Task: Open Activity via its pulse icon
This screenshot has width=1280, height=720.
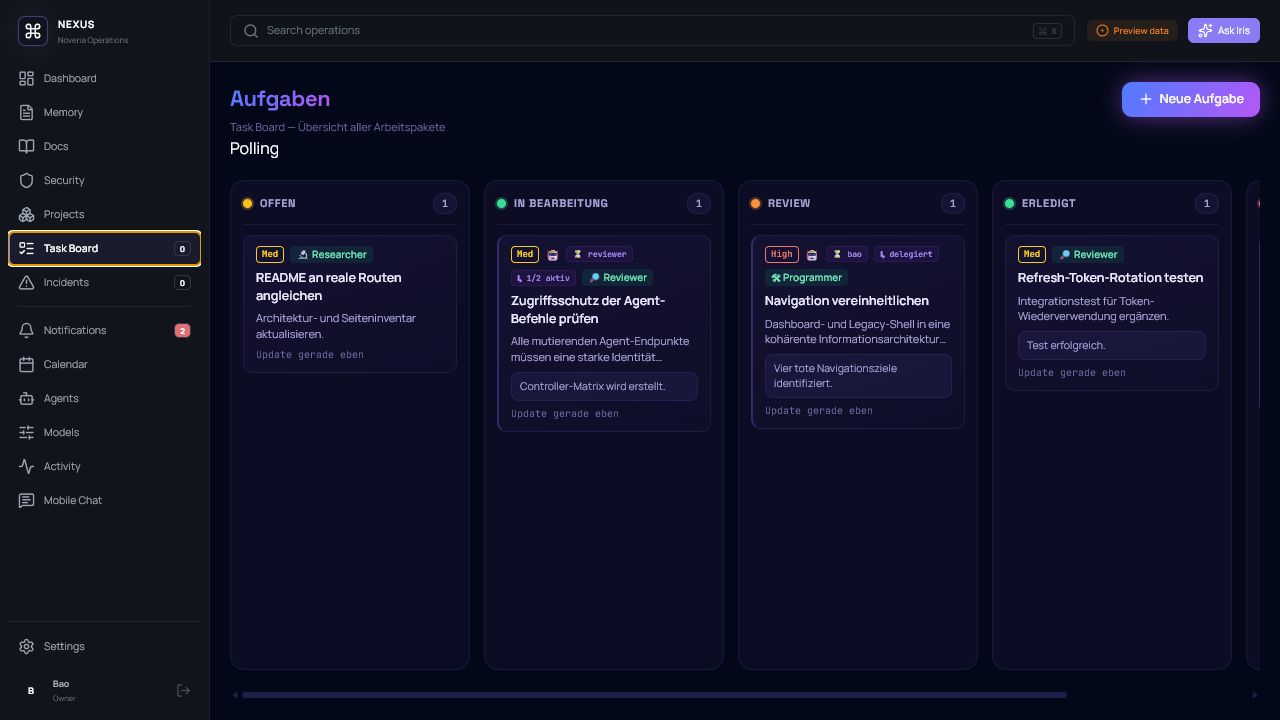Action: point(26,466)
